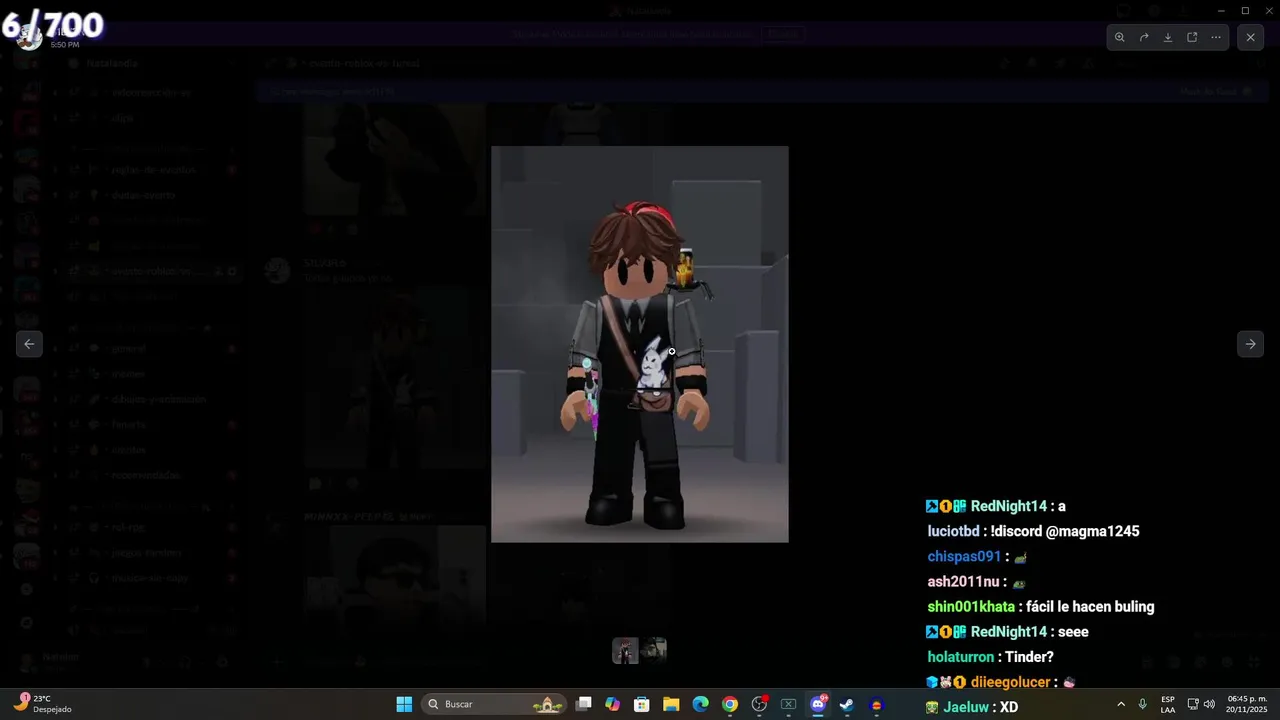Go to the previous image arrow

(x=29, y=344)
